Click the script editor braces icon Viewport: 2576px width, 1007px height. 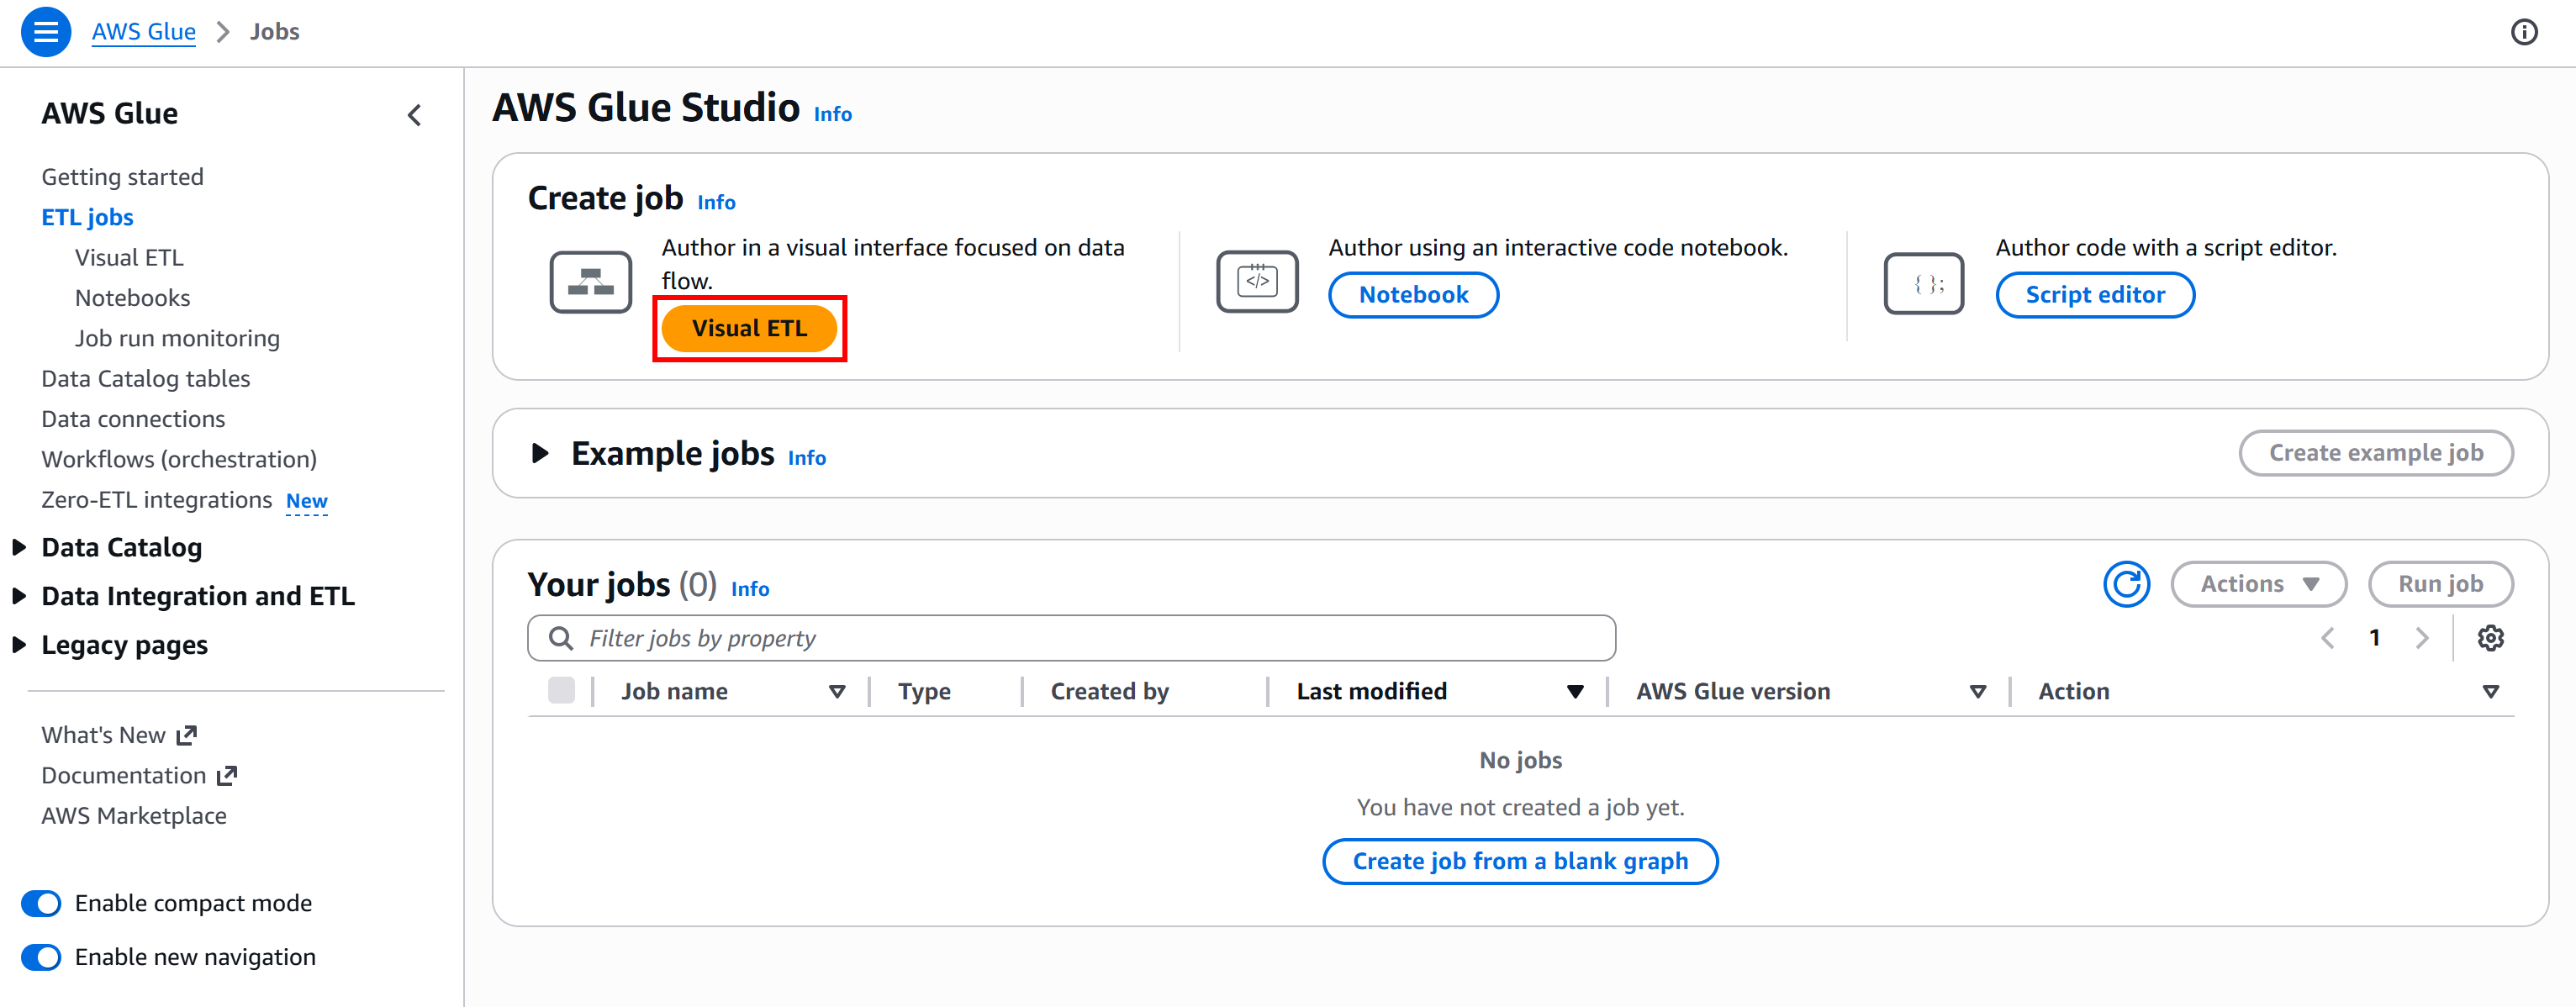point(1924,284)
